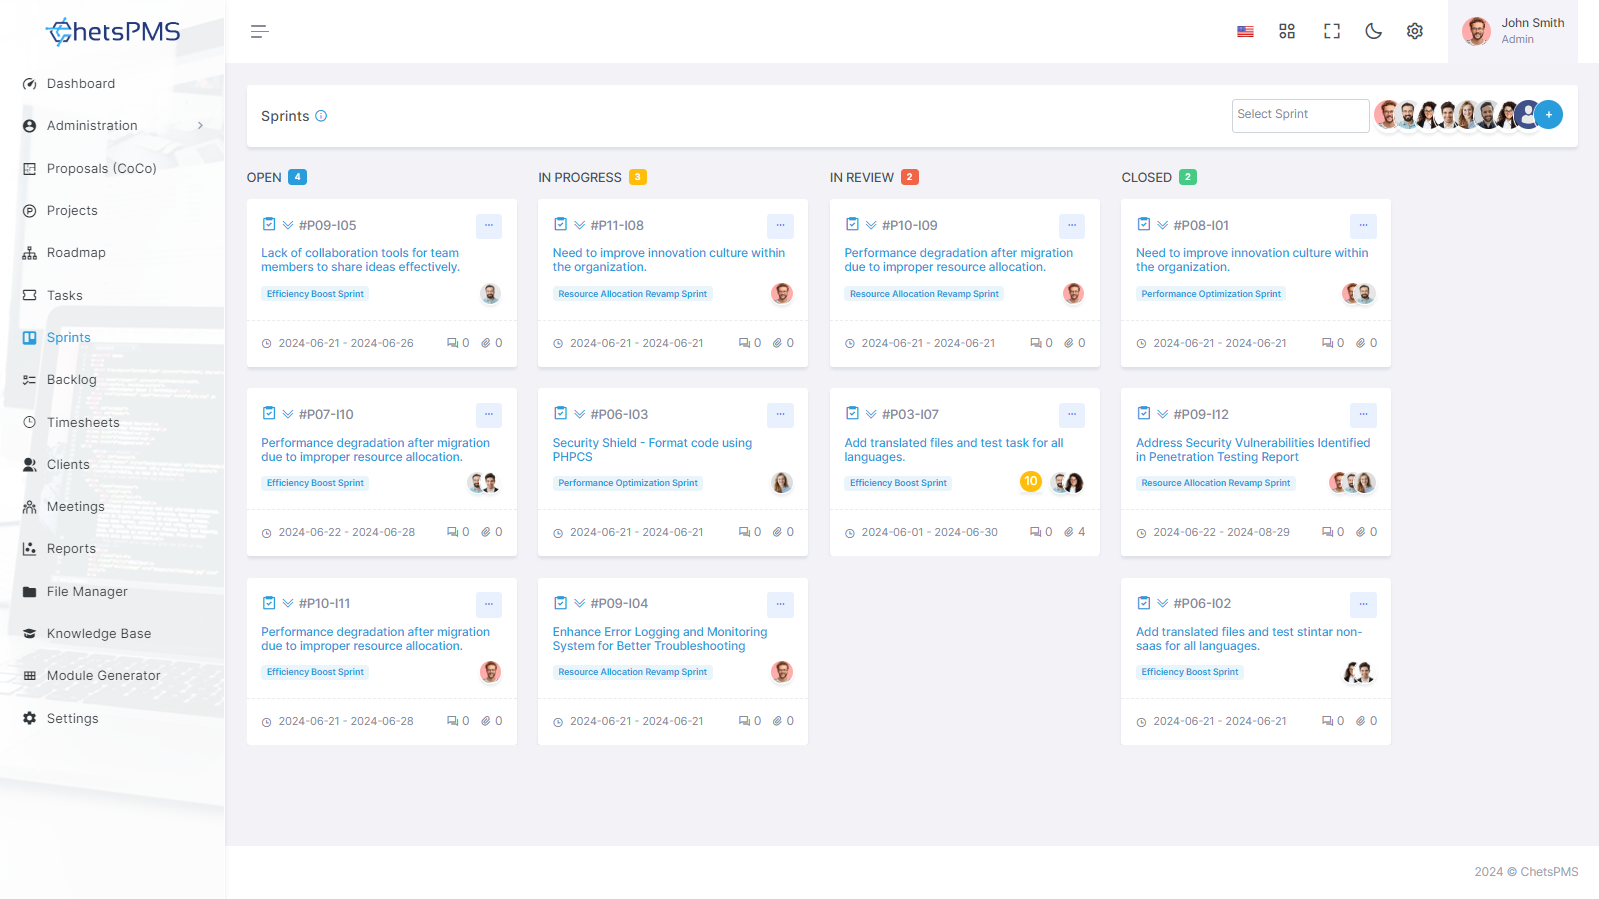The image size is (1599, 899).
Task: Open 'Add translated files and test task' title
Action: click(954, 450)
